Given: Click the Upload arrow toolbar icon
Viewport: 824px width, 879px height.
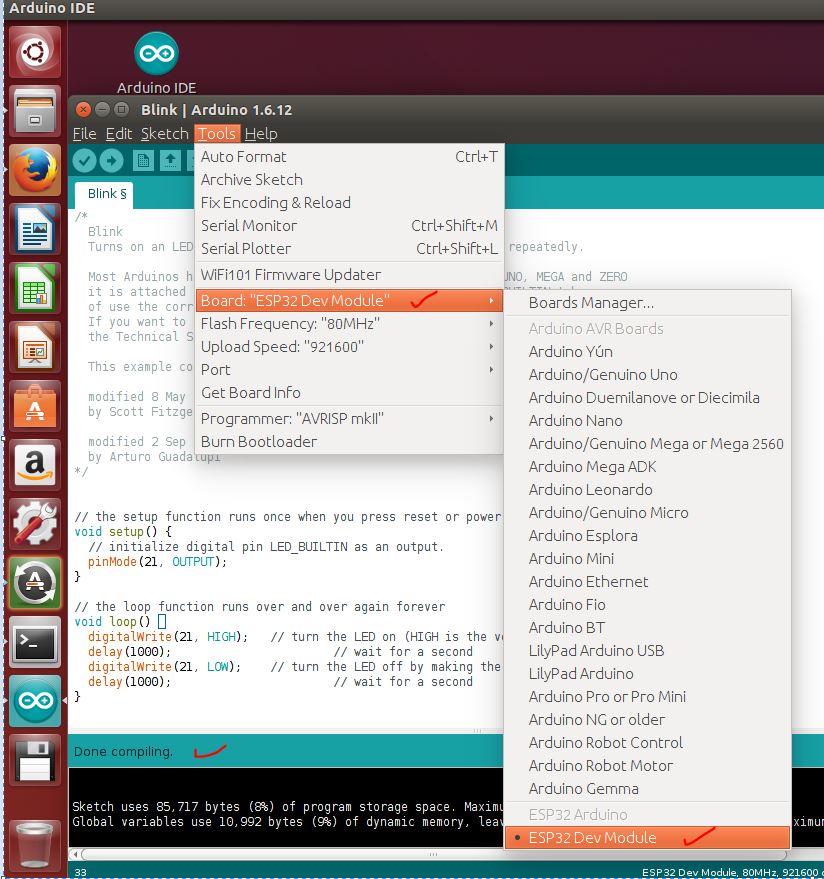Looking at the screenshot, I should (111, 161).
